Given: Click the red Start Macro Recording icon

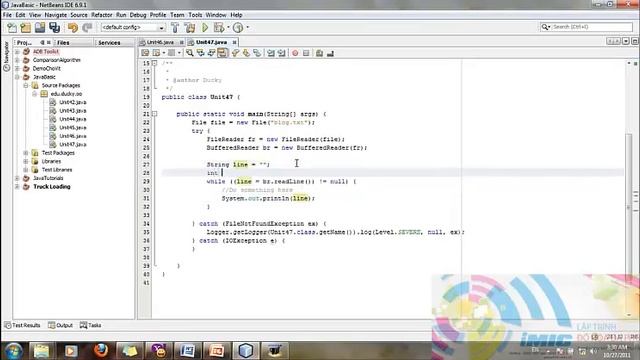Looking at the screenshot, I should (295, 53).
